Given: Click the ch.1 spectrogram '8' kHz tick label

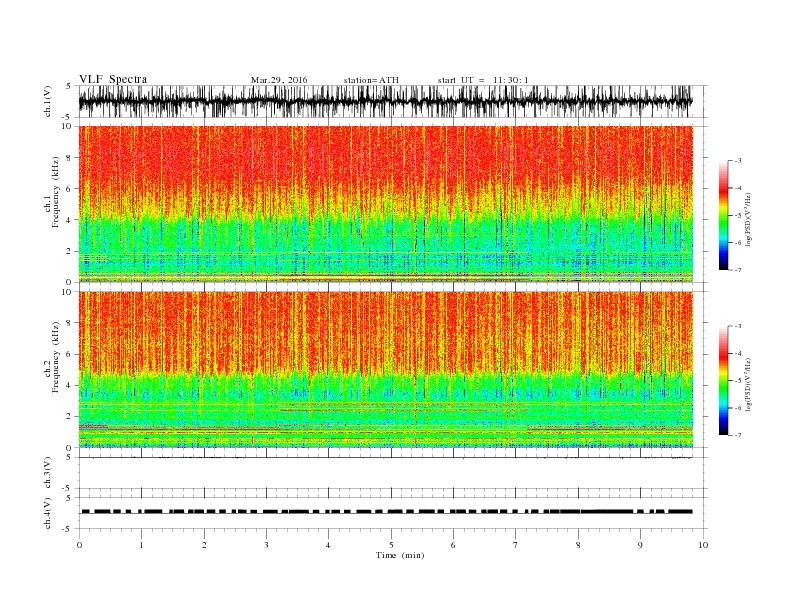Looking at the screenshot, I should pos(70,158).
